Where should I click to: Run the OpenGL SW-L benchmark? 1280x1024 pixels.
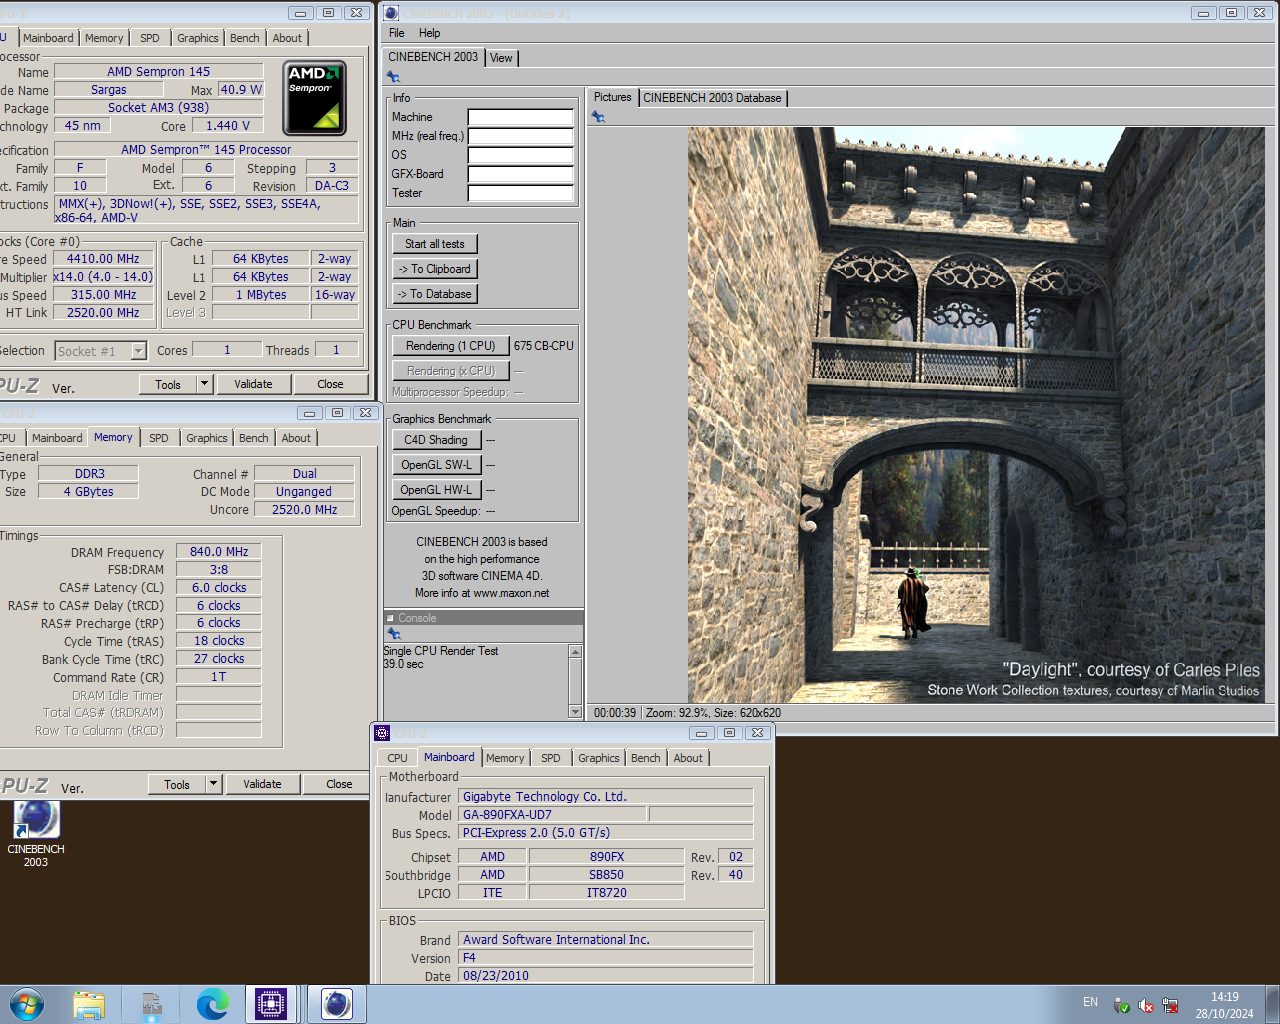pos(436,465)
